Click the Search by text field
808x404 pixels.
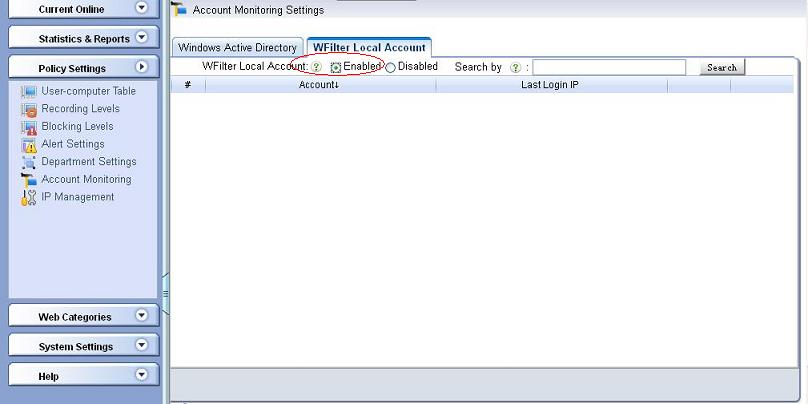[x=609, y=68]
